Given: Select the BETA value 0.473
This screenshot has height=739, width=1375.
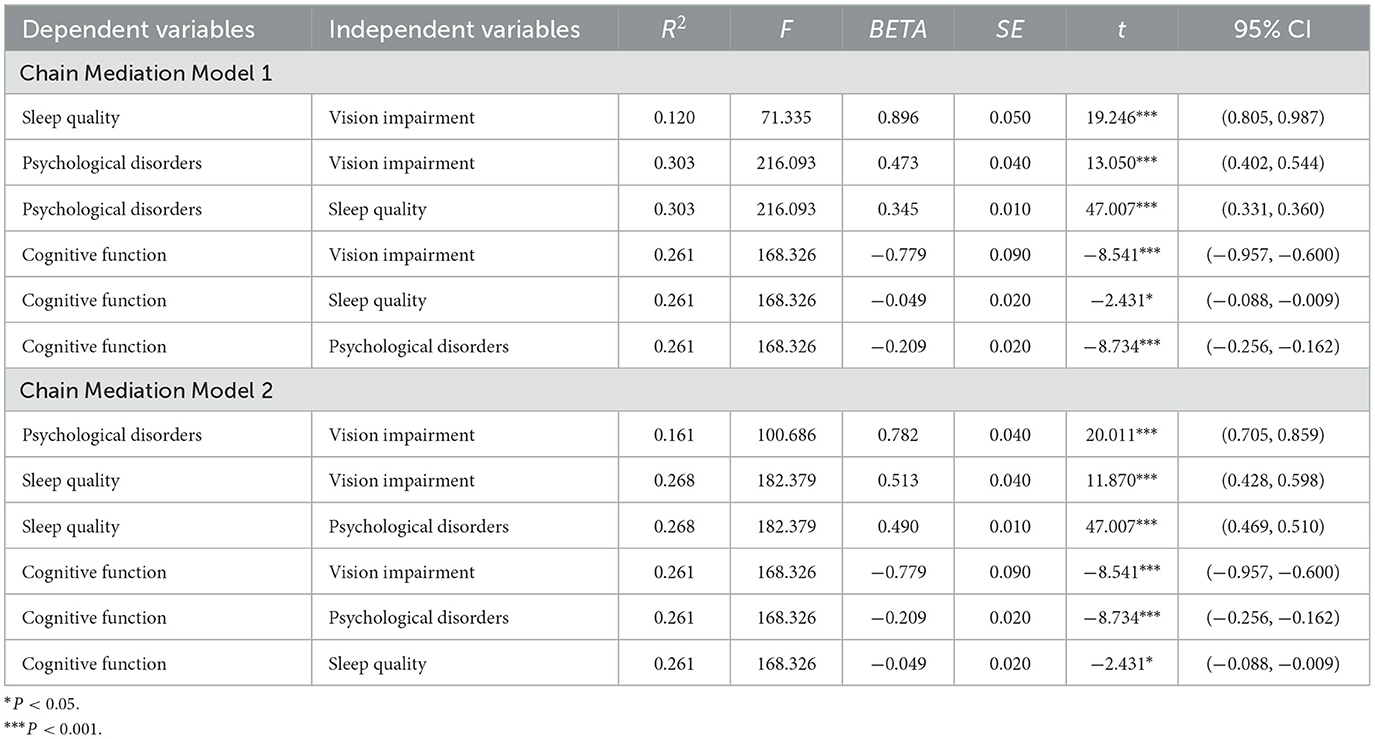Looking at the screenshot, I should (897, 164).
